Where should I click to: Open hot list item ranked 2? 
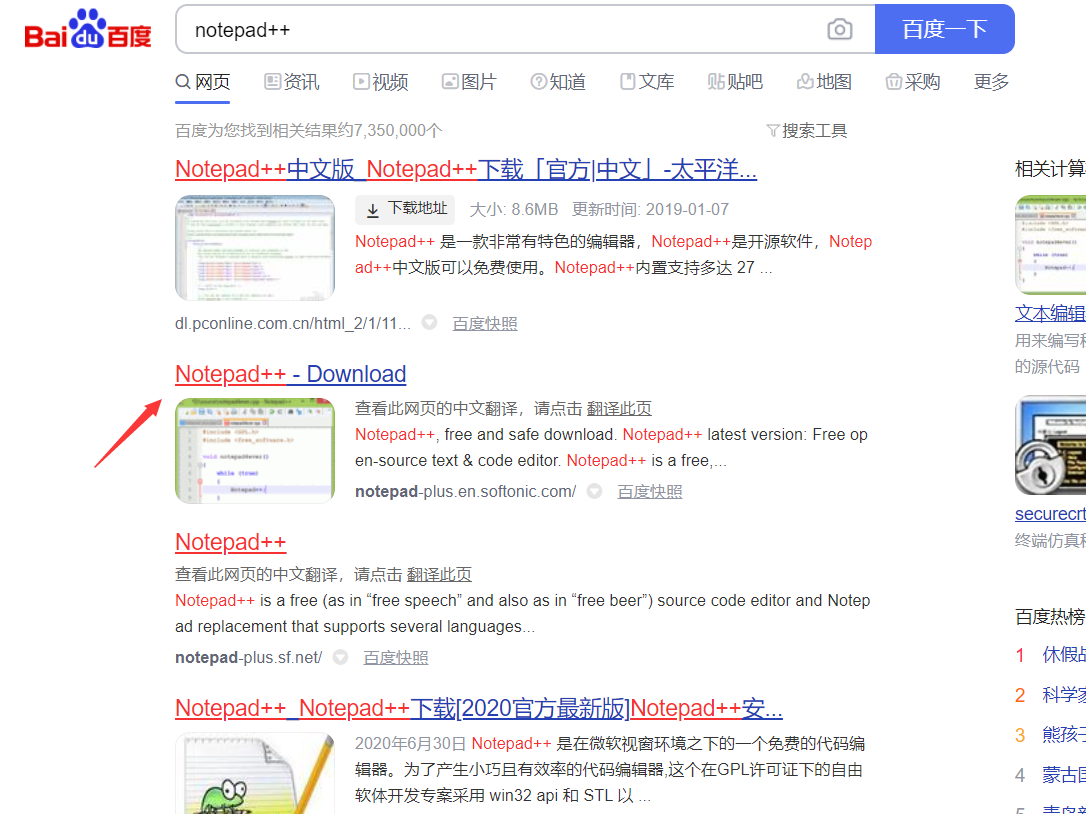(1064, 695)
